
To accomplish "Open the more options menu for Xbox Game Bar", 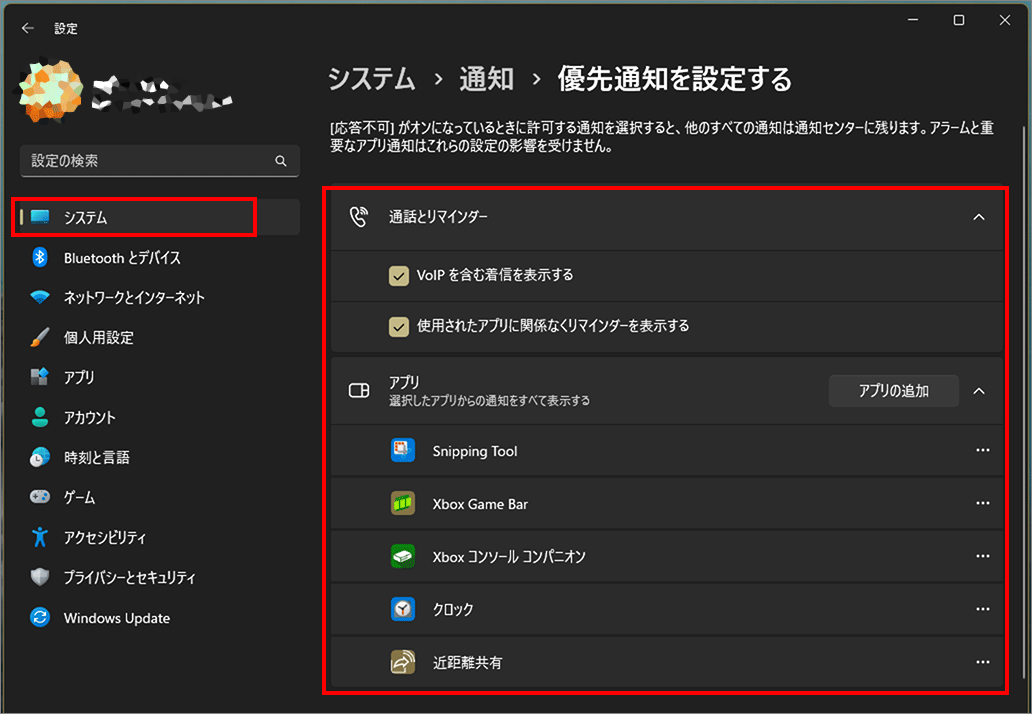I will pos(983,503).
